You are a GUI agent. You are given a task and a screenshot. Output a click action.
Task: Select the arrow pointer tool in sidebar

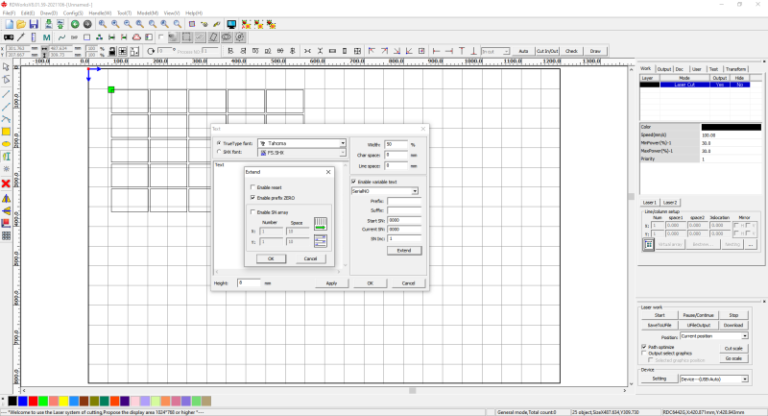pyautogui.click(x=6, y=67)
